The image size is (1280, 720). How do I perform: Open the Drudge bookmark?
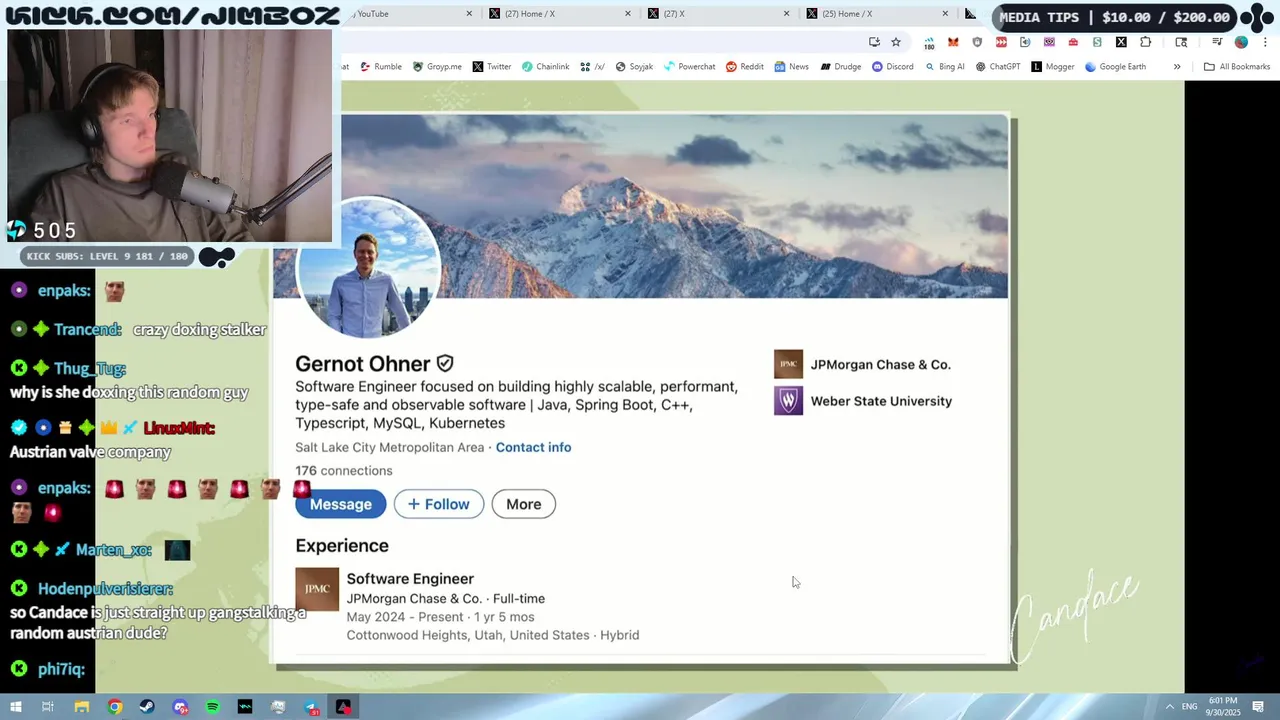841,67
